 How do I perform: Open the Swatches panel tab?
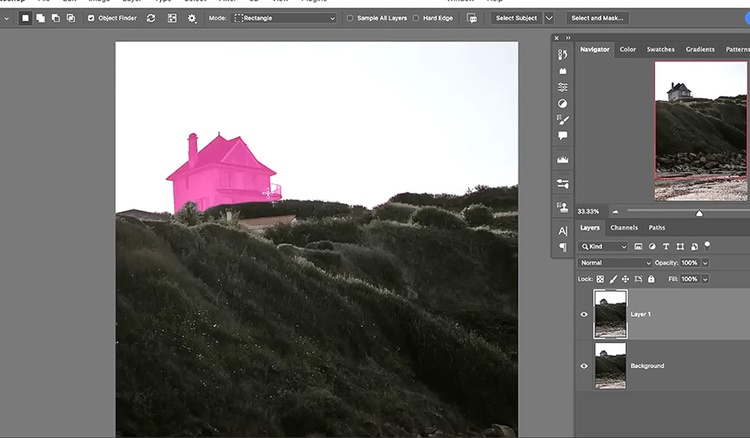click(660, 49)
